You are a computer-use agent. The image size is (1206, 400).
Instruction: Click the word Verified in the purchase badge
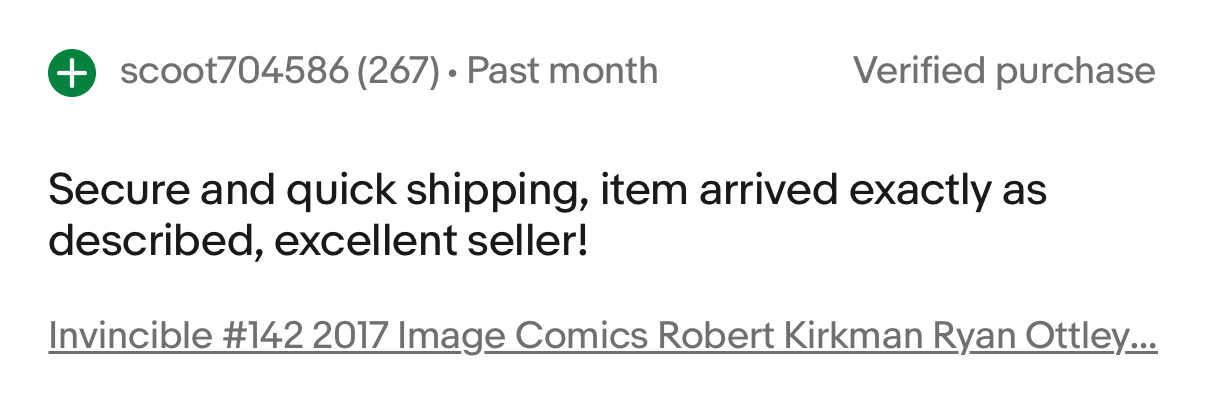915,72
